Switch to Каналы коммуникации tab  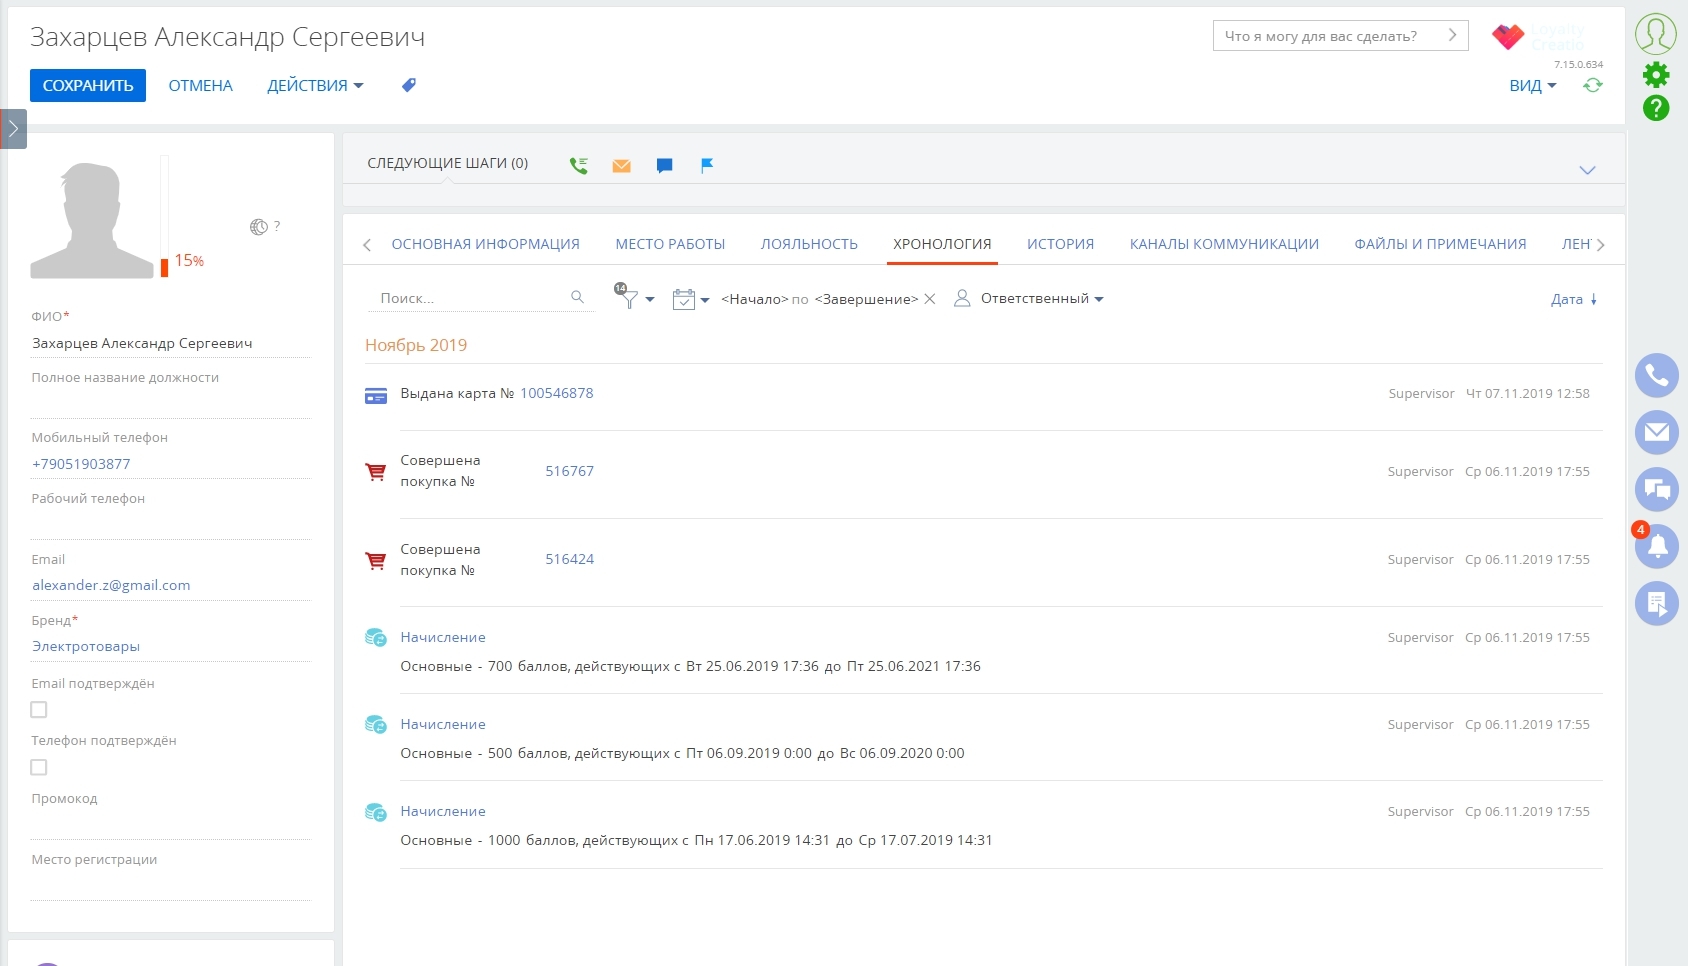click(1224, 244)
